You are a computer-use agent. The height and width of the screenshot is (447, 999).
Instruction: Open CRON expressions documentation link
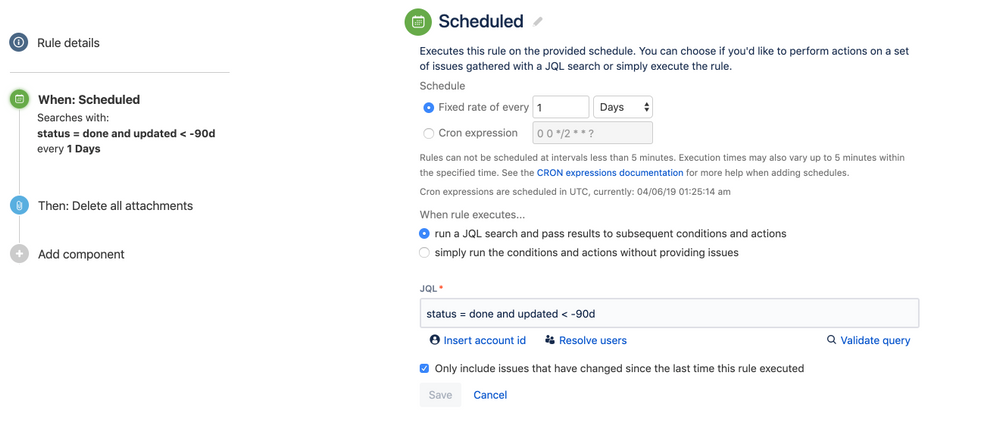coord(610,173)
